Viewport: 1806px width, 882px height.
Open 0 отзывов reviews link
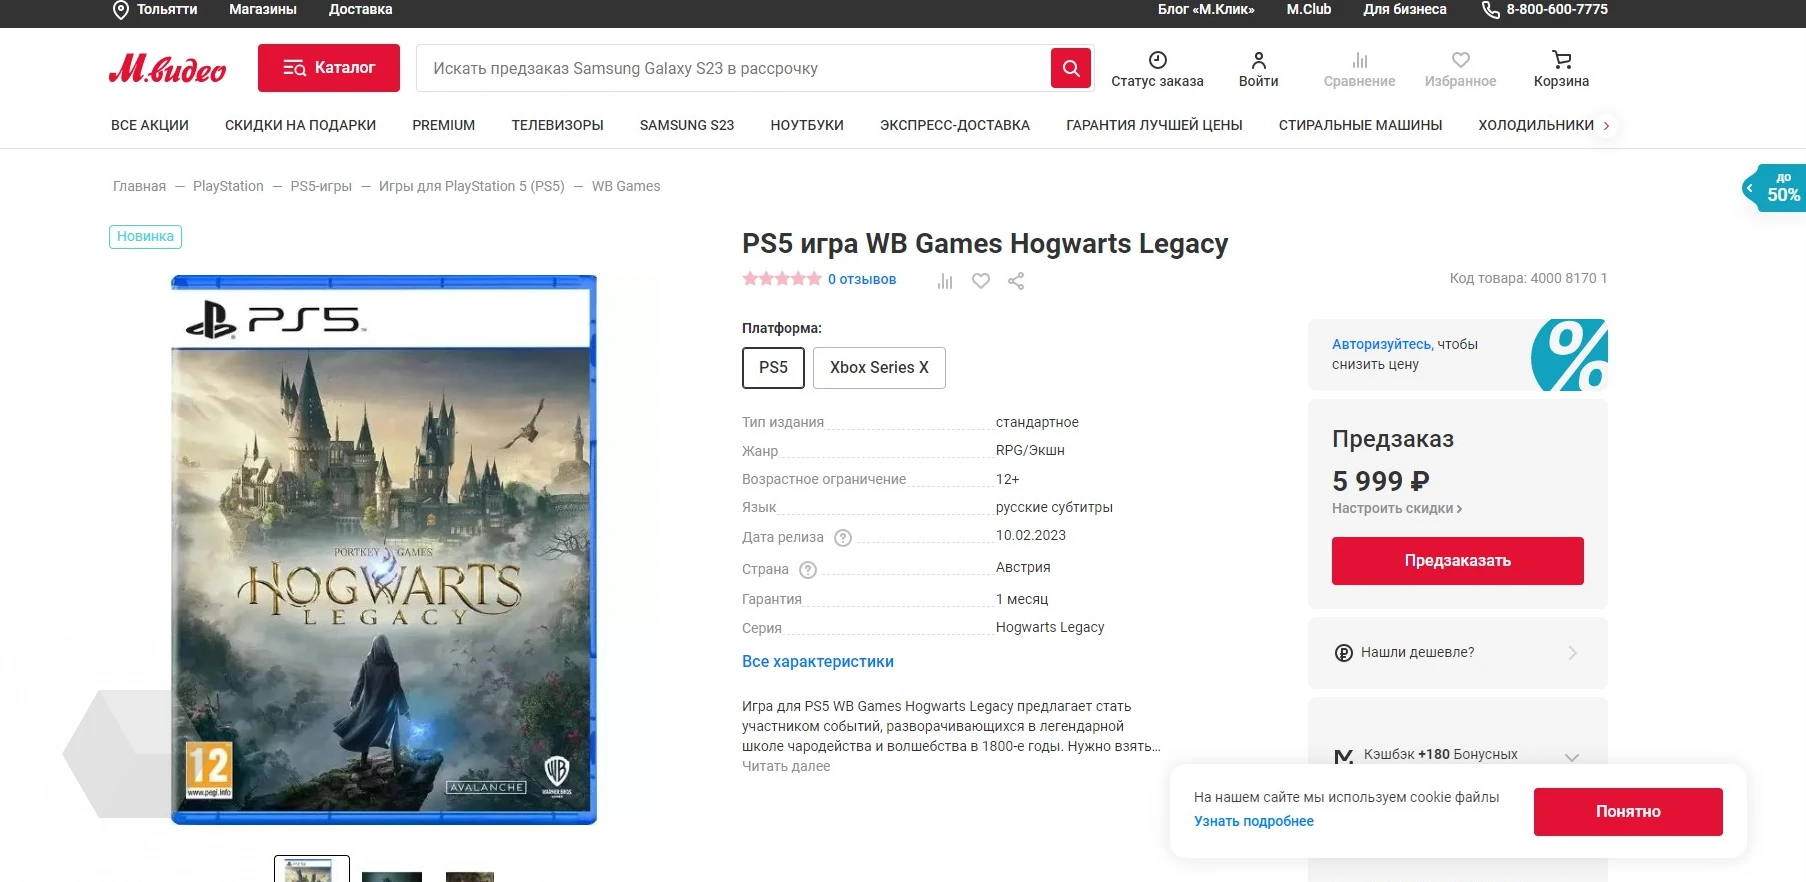[862, 279]
